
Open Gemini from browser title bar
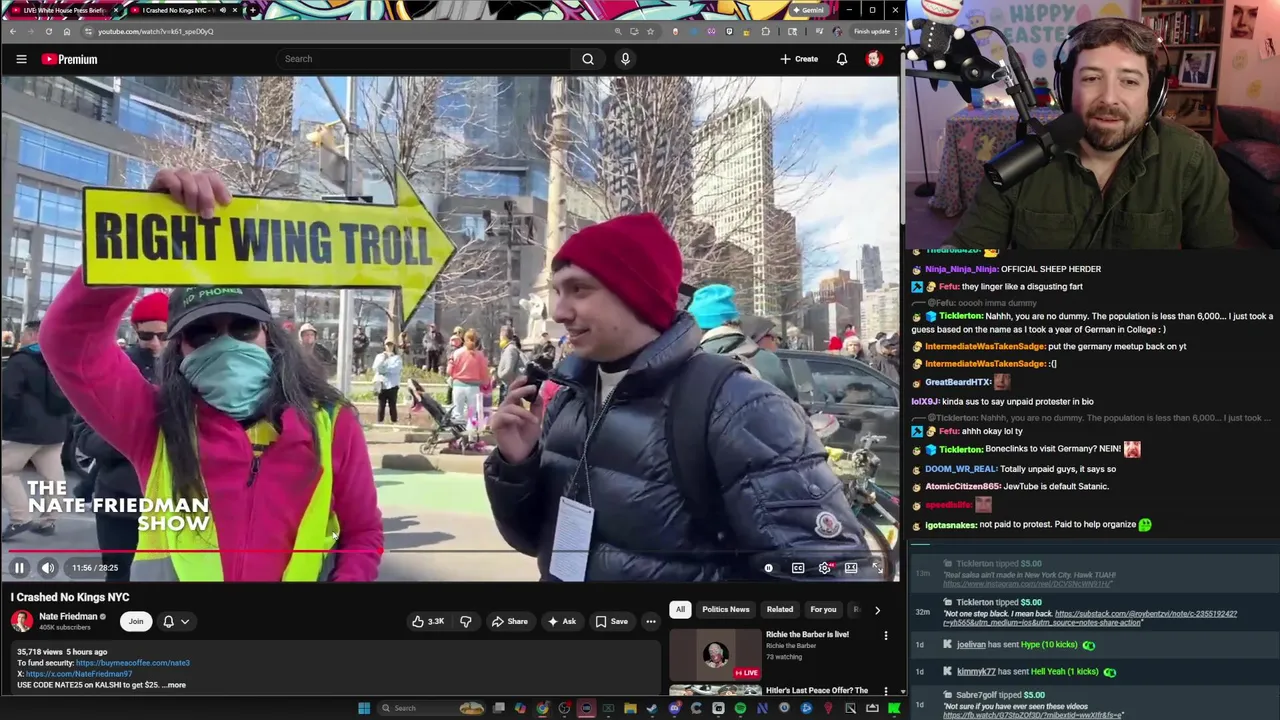point(807,10)
